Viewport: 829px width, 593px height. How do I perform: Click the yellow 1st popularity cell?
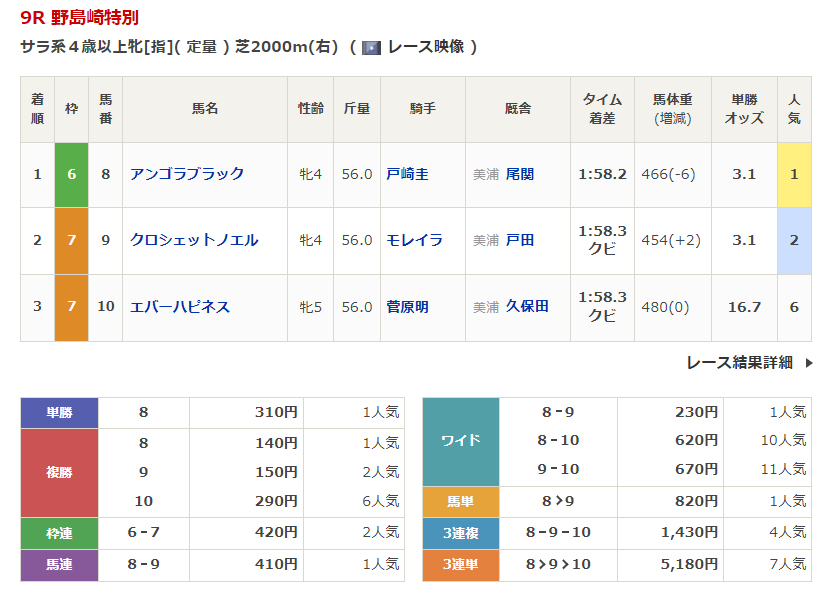(x=794, y=174)
